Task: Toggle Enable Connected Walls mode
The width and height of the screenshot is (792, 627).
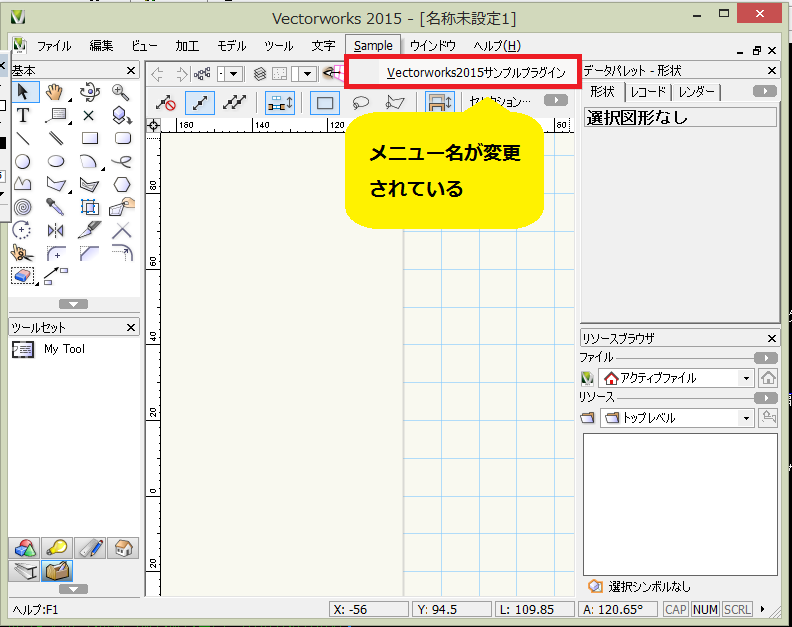Action: pos(279,103)
